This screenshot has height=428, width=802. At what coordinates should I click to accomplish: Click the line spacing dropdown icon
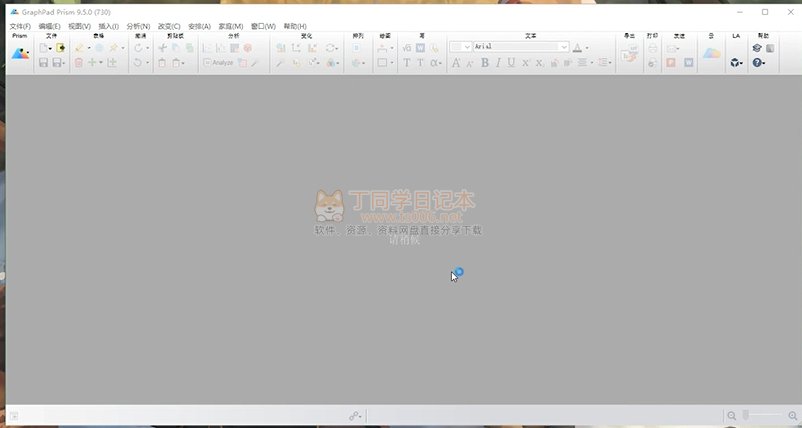(604, 62)
